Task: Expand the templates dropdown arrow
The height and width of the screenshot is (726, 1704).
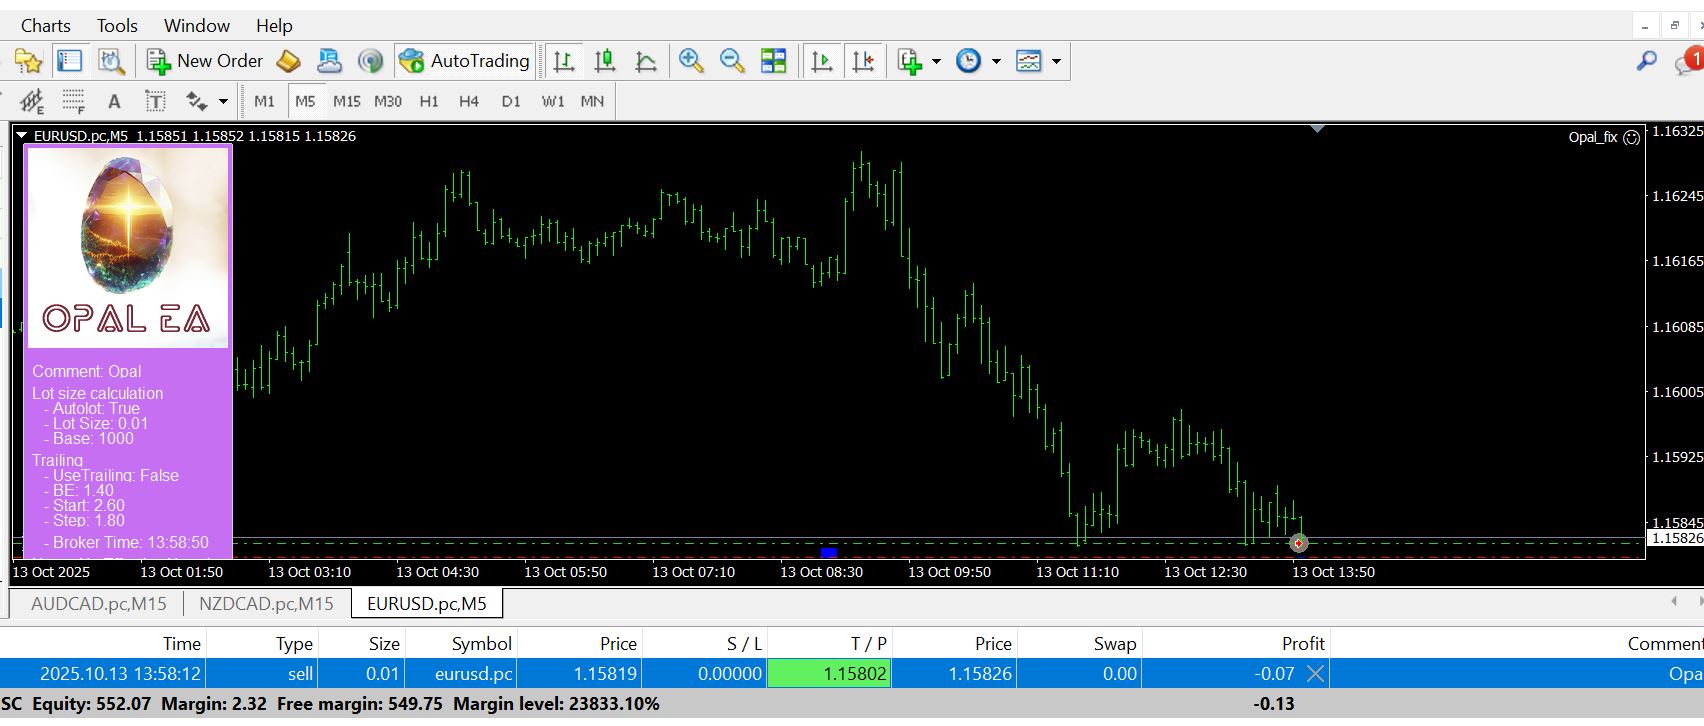Action: [x=1056, y=61]
